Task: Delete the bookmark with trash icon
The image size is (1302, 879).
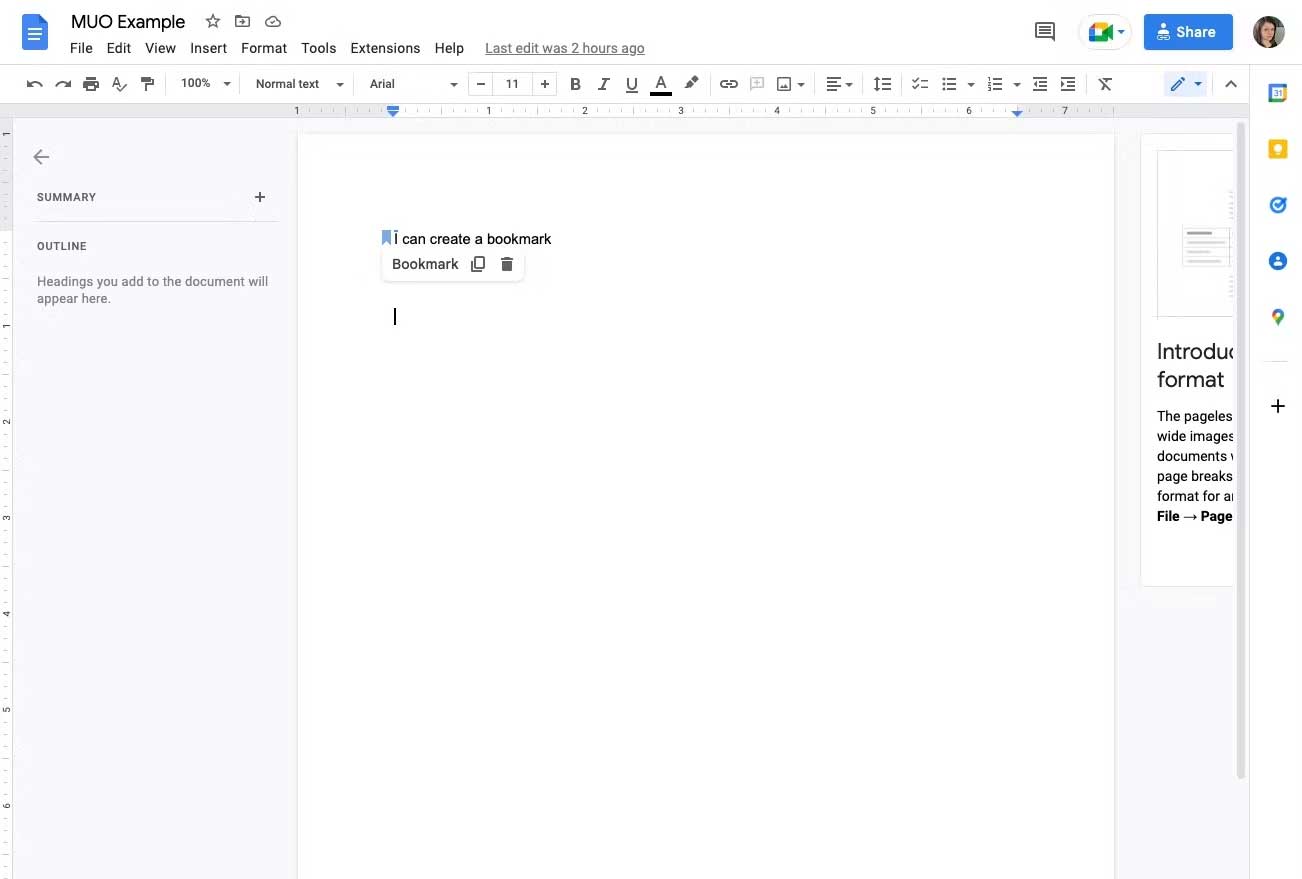Action: click(x=507, y=264)
